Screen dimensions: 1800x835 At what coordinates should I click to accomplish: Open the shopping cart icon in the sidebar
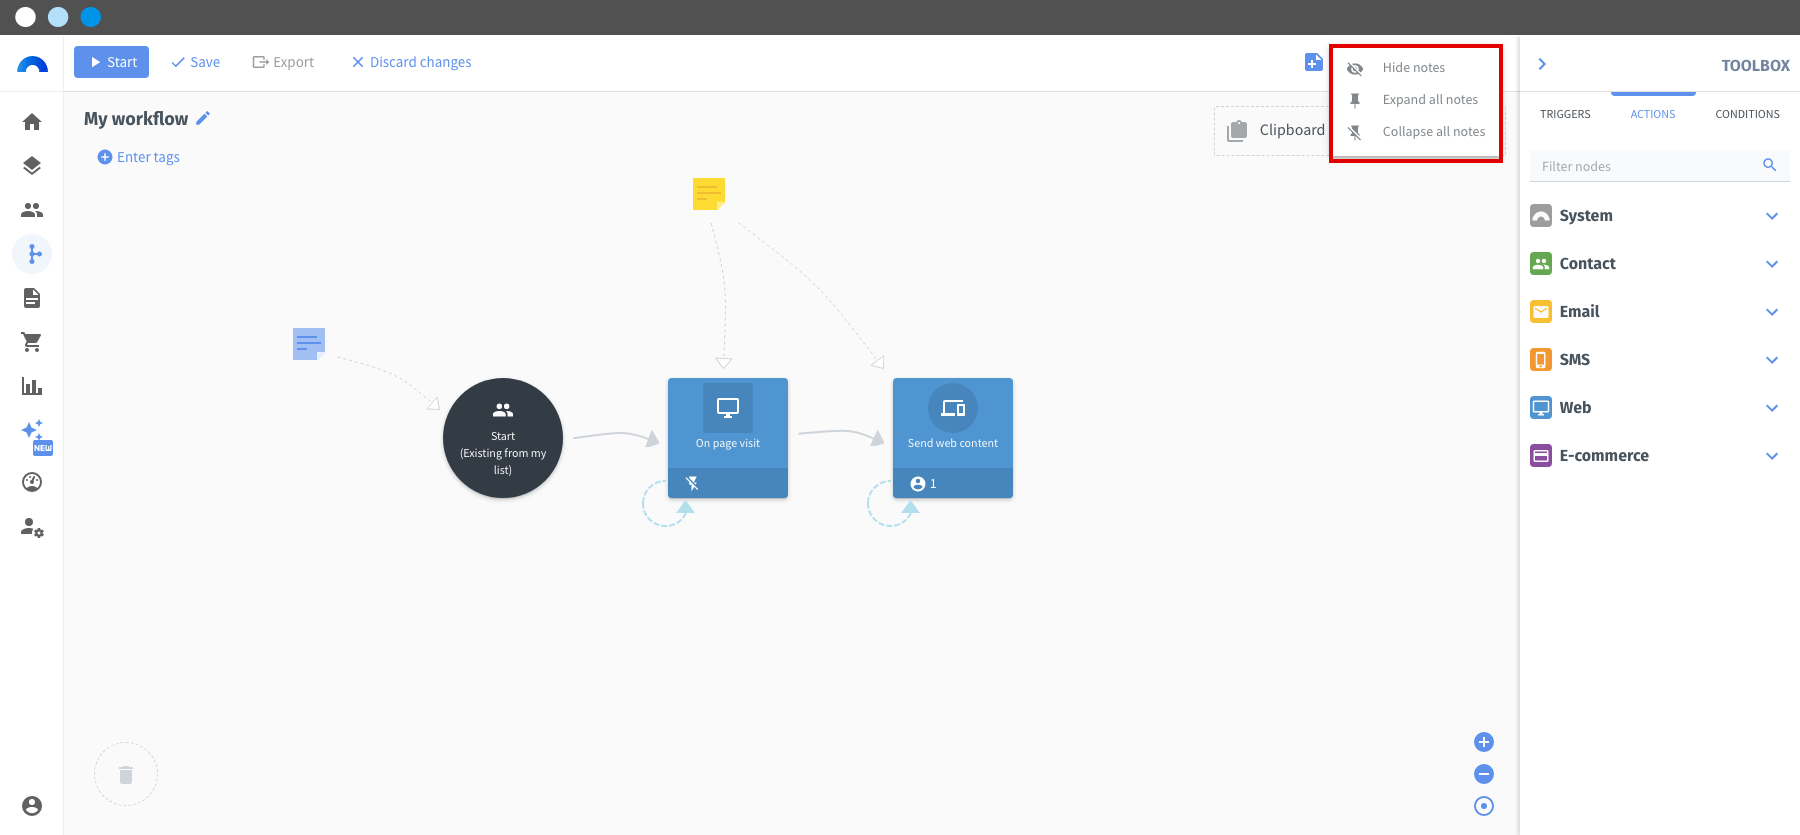point(32,342)
